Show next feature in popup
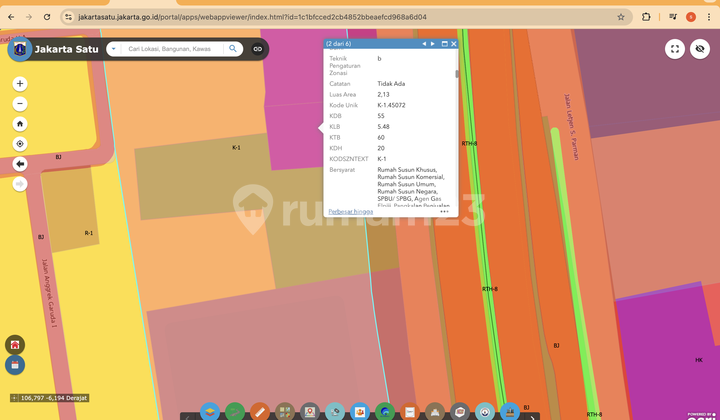 click(x=433, y=44)
